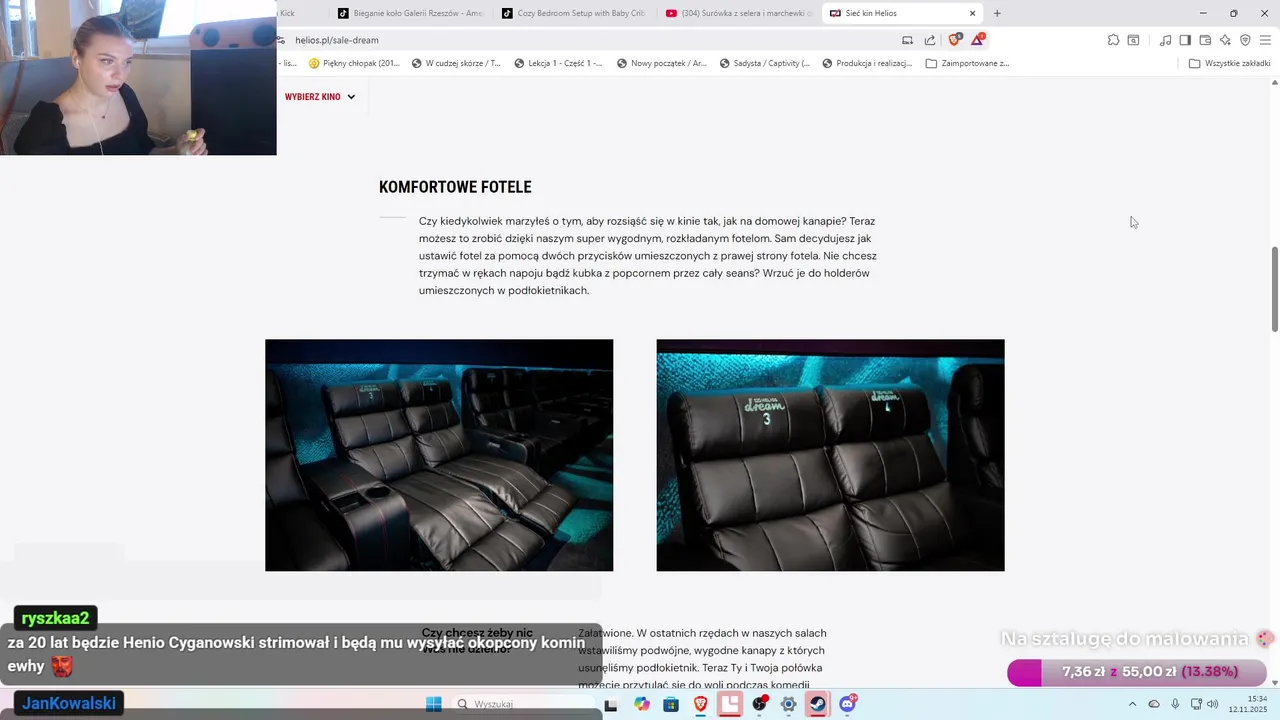
Task: Click the ryszkaa2 chat username
Action: click(x=56, y=618)
